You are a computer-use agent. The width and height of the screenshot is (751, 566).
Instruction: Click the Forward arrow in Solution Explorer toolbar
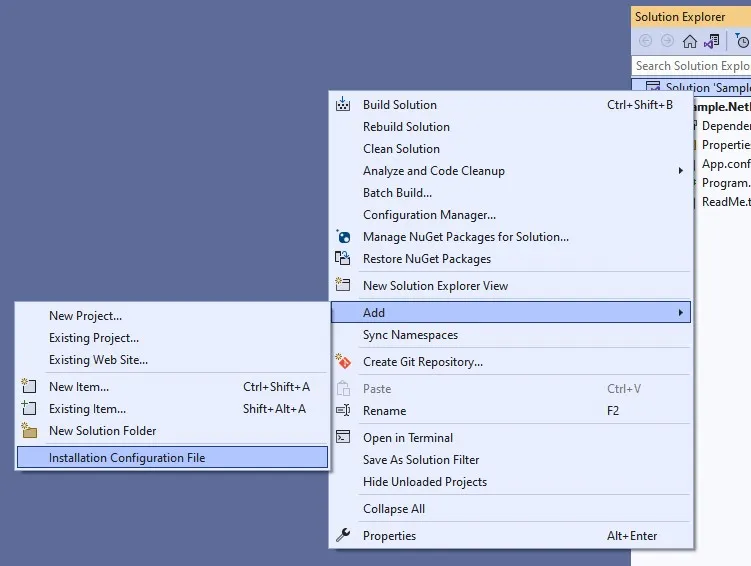pos(667,41)
